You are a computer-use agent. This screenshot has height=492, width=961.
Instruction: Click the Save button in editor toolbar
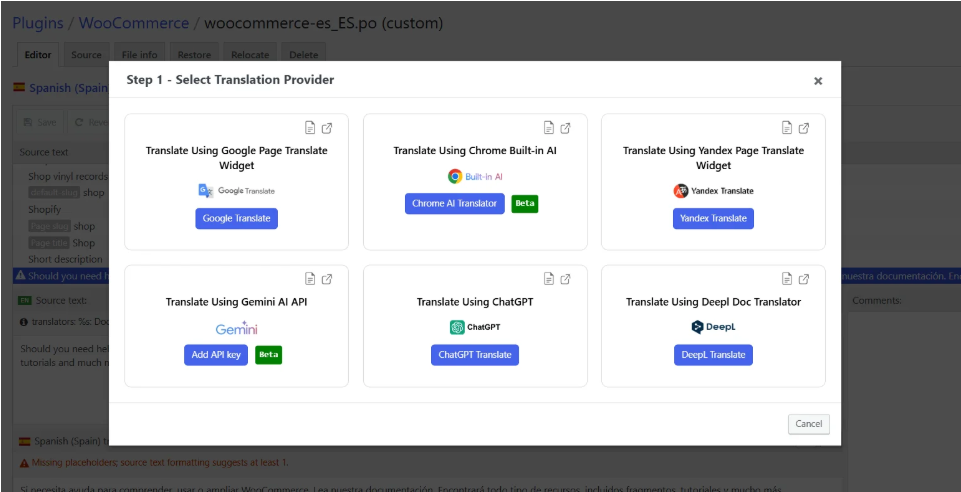tap(39, 123)
